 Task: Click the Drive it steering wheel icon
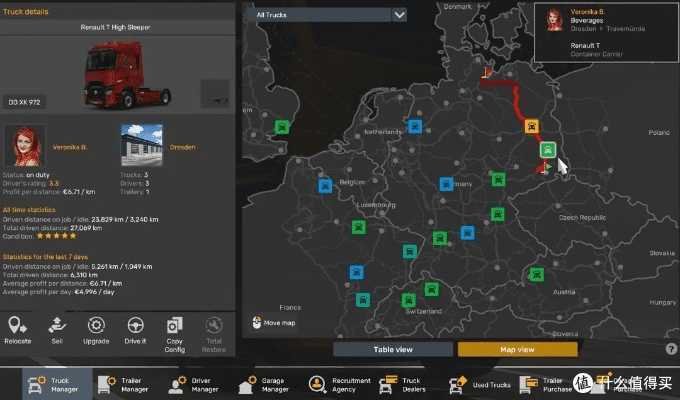point(136,327)
